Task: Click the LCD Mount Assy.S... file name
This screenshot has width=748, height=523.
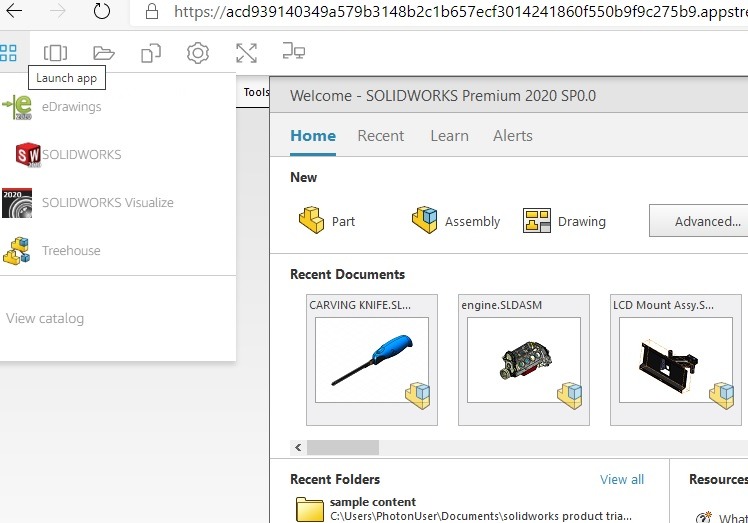Action: [663, 305]
